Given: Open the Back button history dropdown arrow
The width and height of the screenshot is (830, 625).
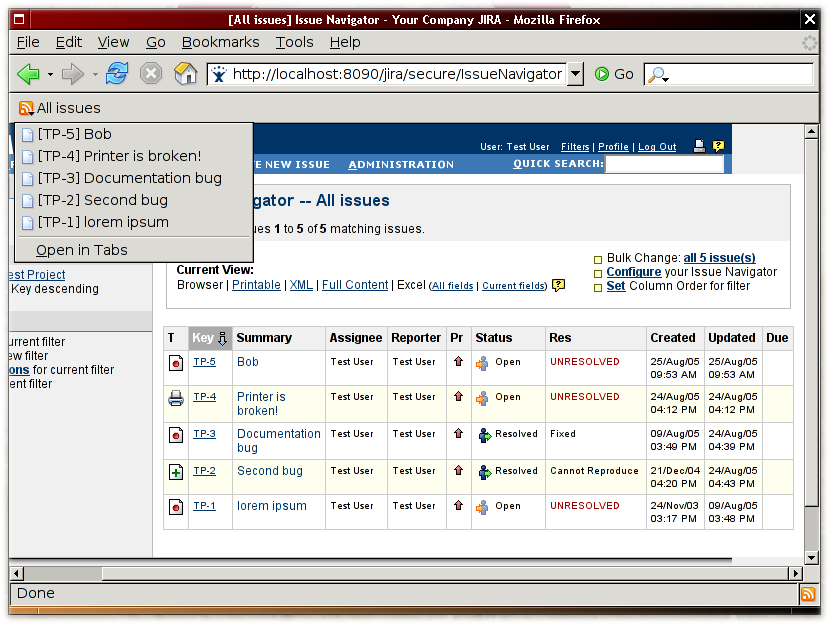Looking at the screenshot, I should 50,74.
